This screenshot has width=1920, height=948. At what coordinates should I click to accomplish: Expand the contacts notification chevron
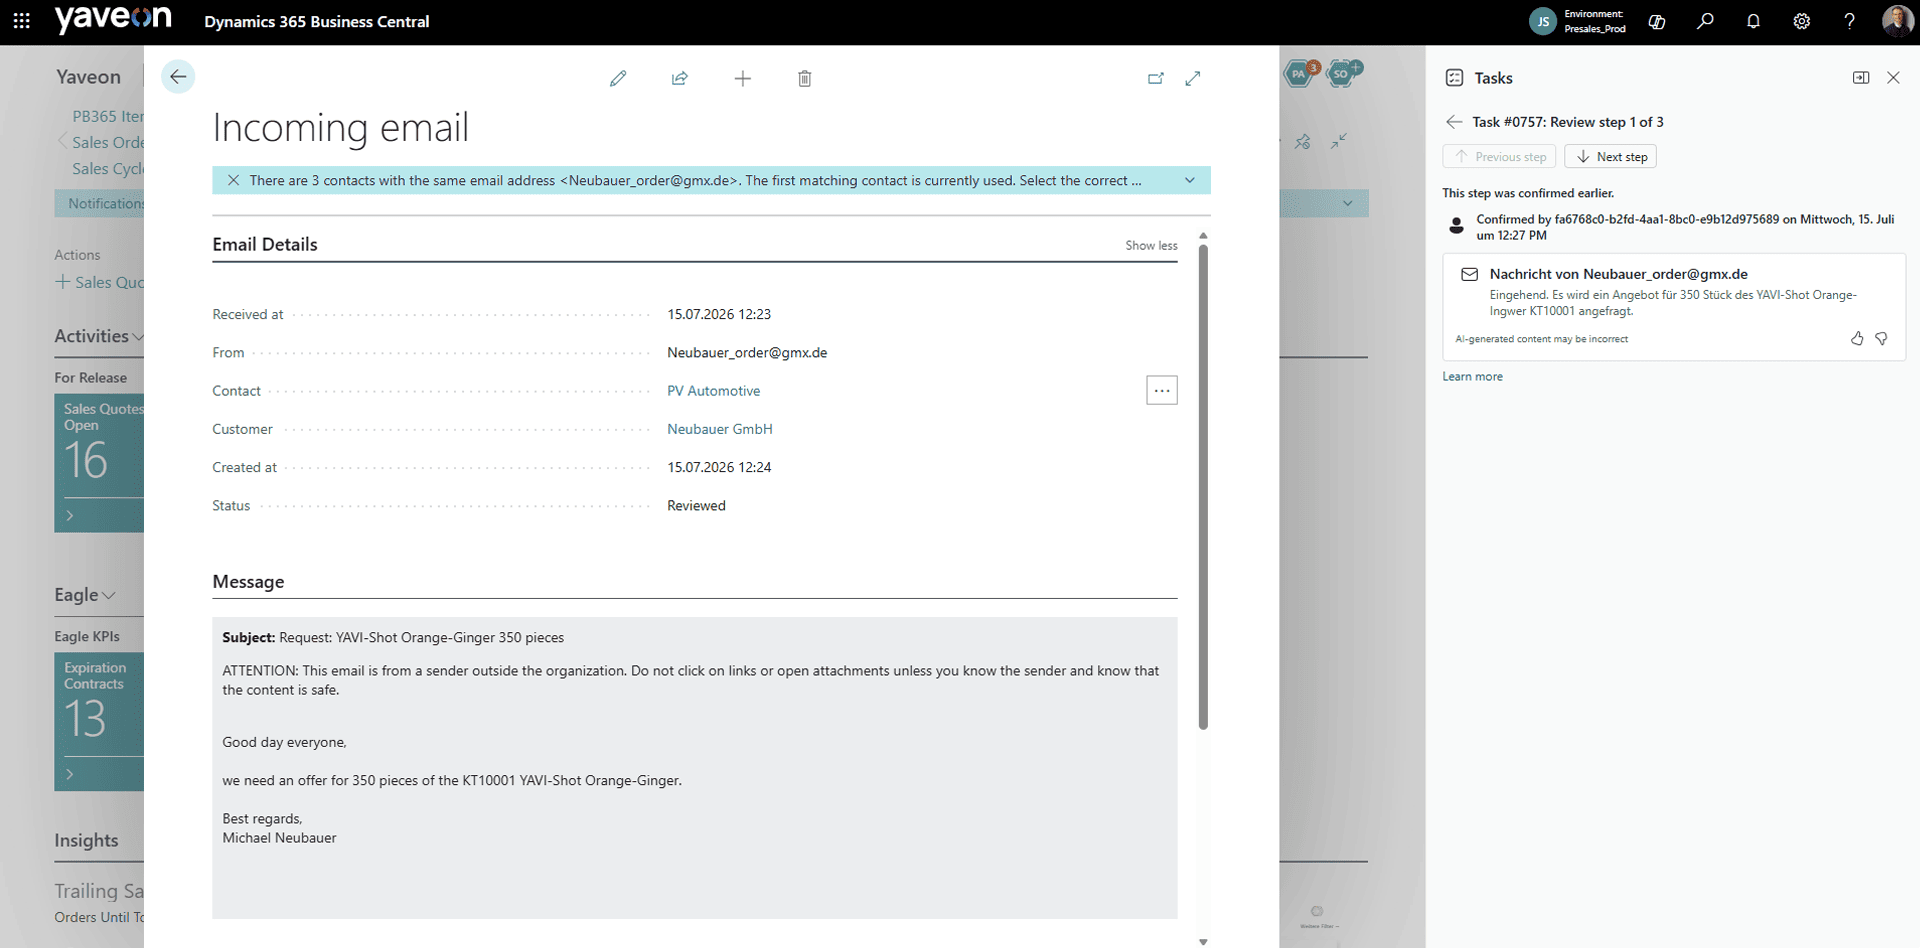coord(1190,180)
